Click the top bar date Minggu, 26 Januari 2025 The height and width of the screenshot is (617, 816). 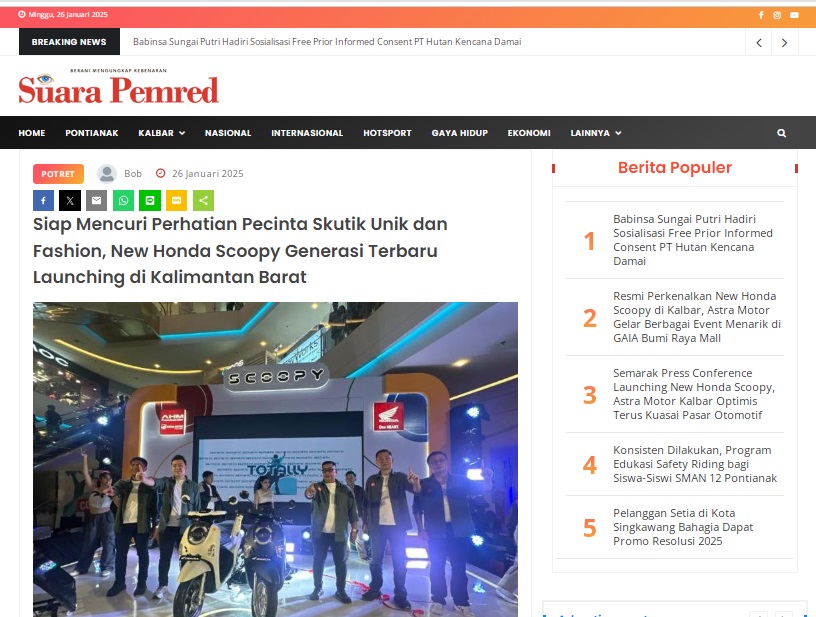(x=68, y=15)
